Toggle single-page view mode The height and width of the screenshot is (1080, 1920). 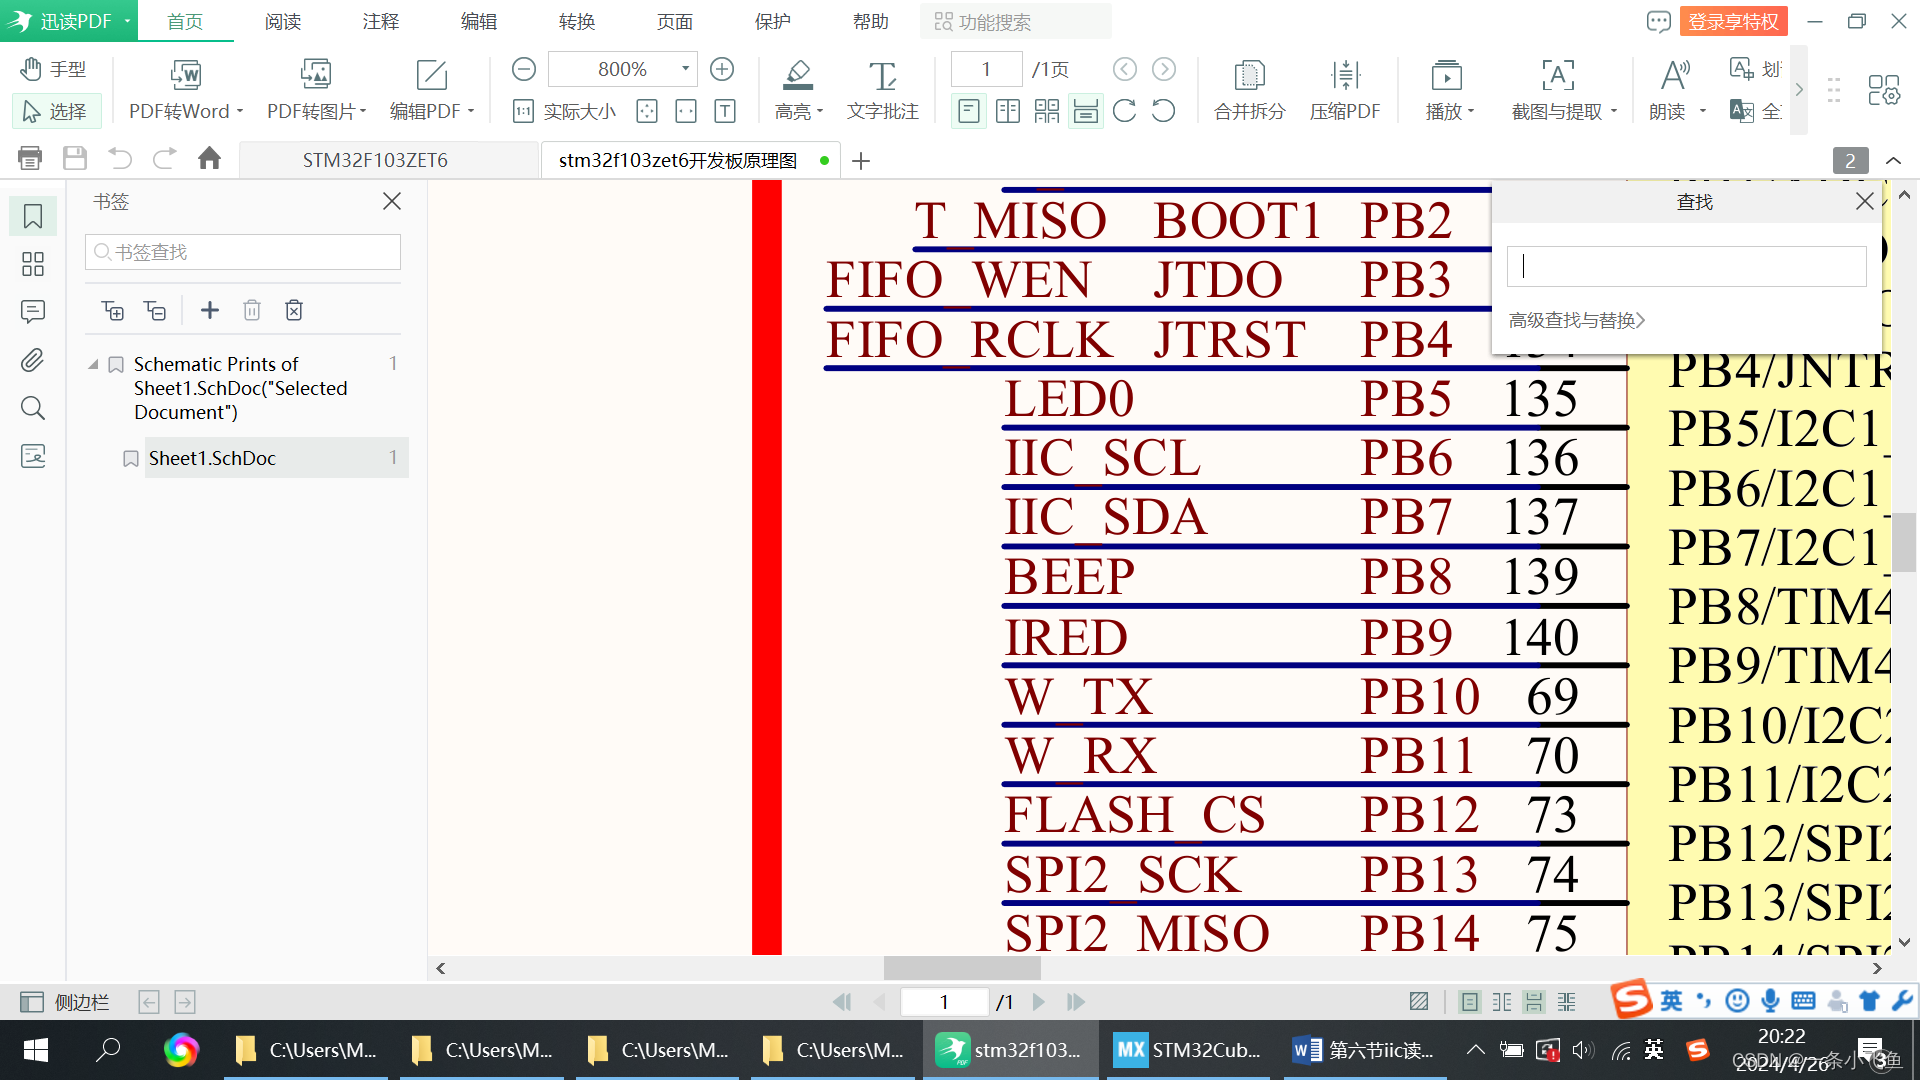(968, 111)
